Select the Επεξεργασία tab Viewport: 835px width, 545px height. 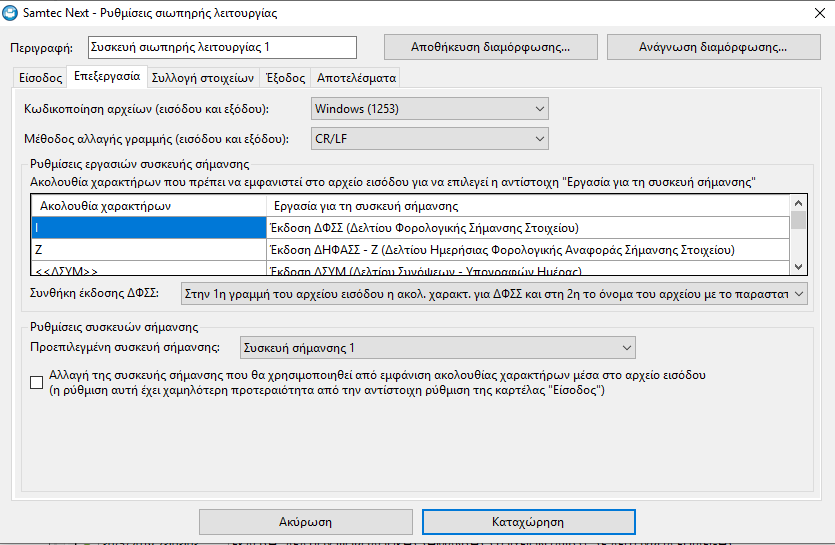click(x=107, y=76)
